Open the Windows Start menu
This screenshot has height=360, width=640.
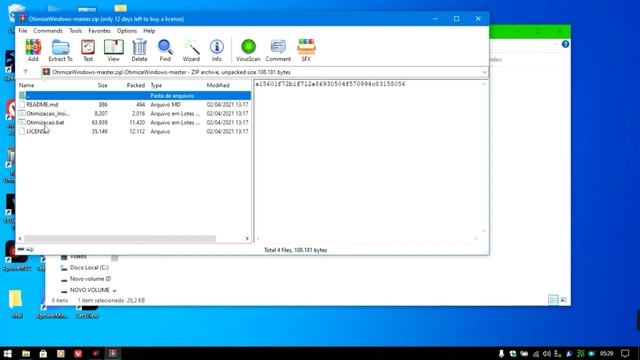tap(8, 353)
